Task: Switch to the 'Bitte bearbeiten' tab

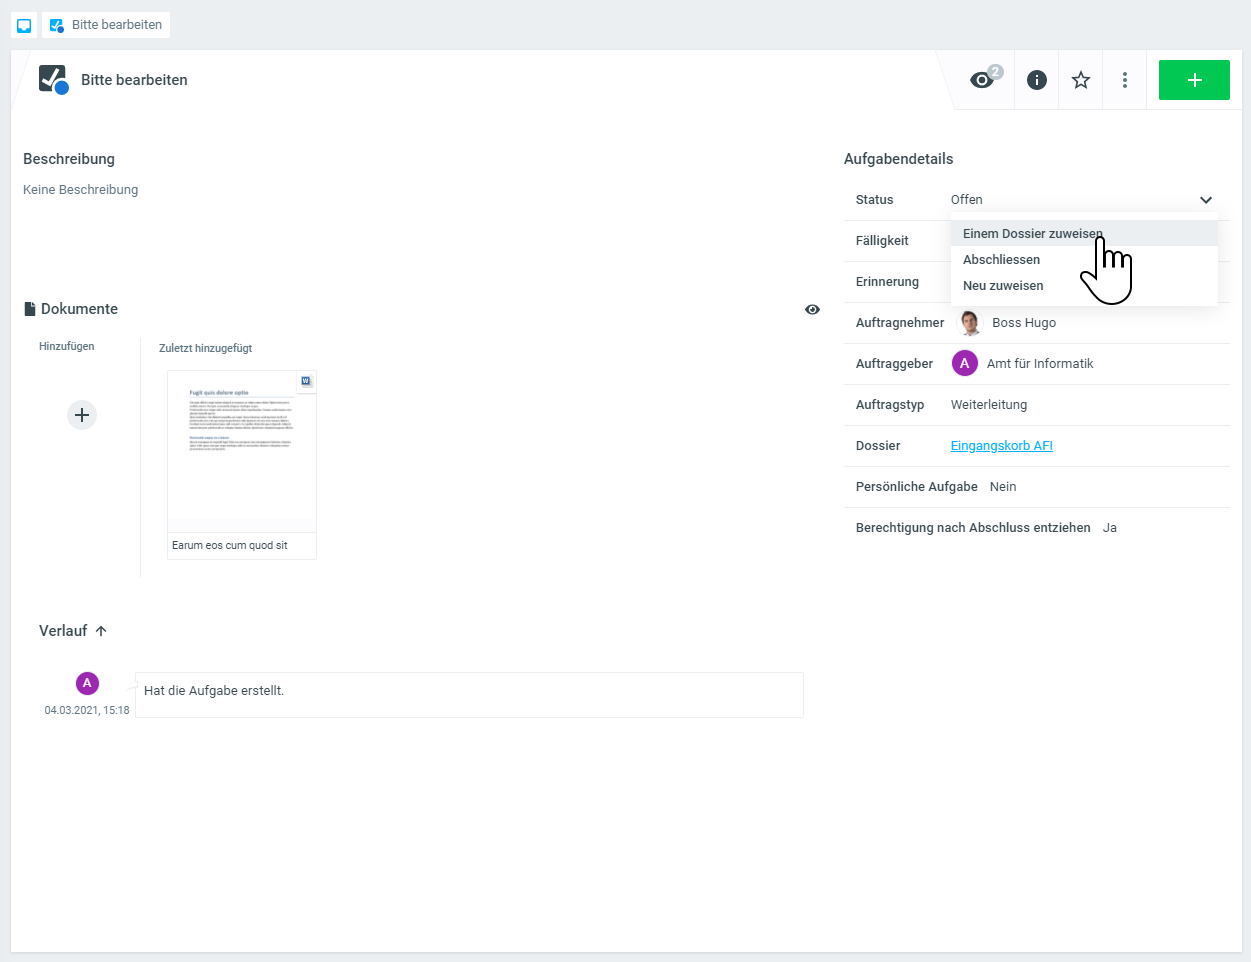Action: (x=106, y=25)
